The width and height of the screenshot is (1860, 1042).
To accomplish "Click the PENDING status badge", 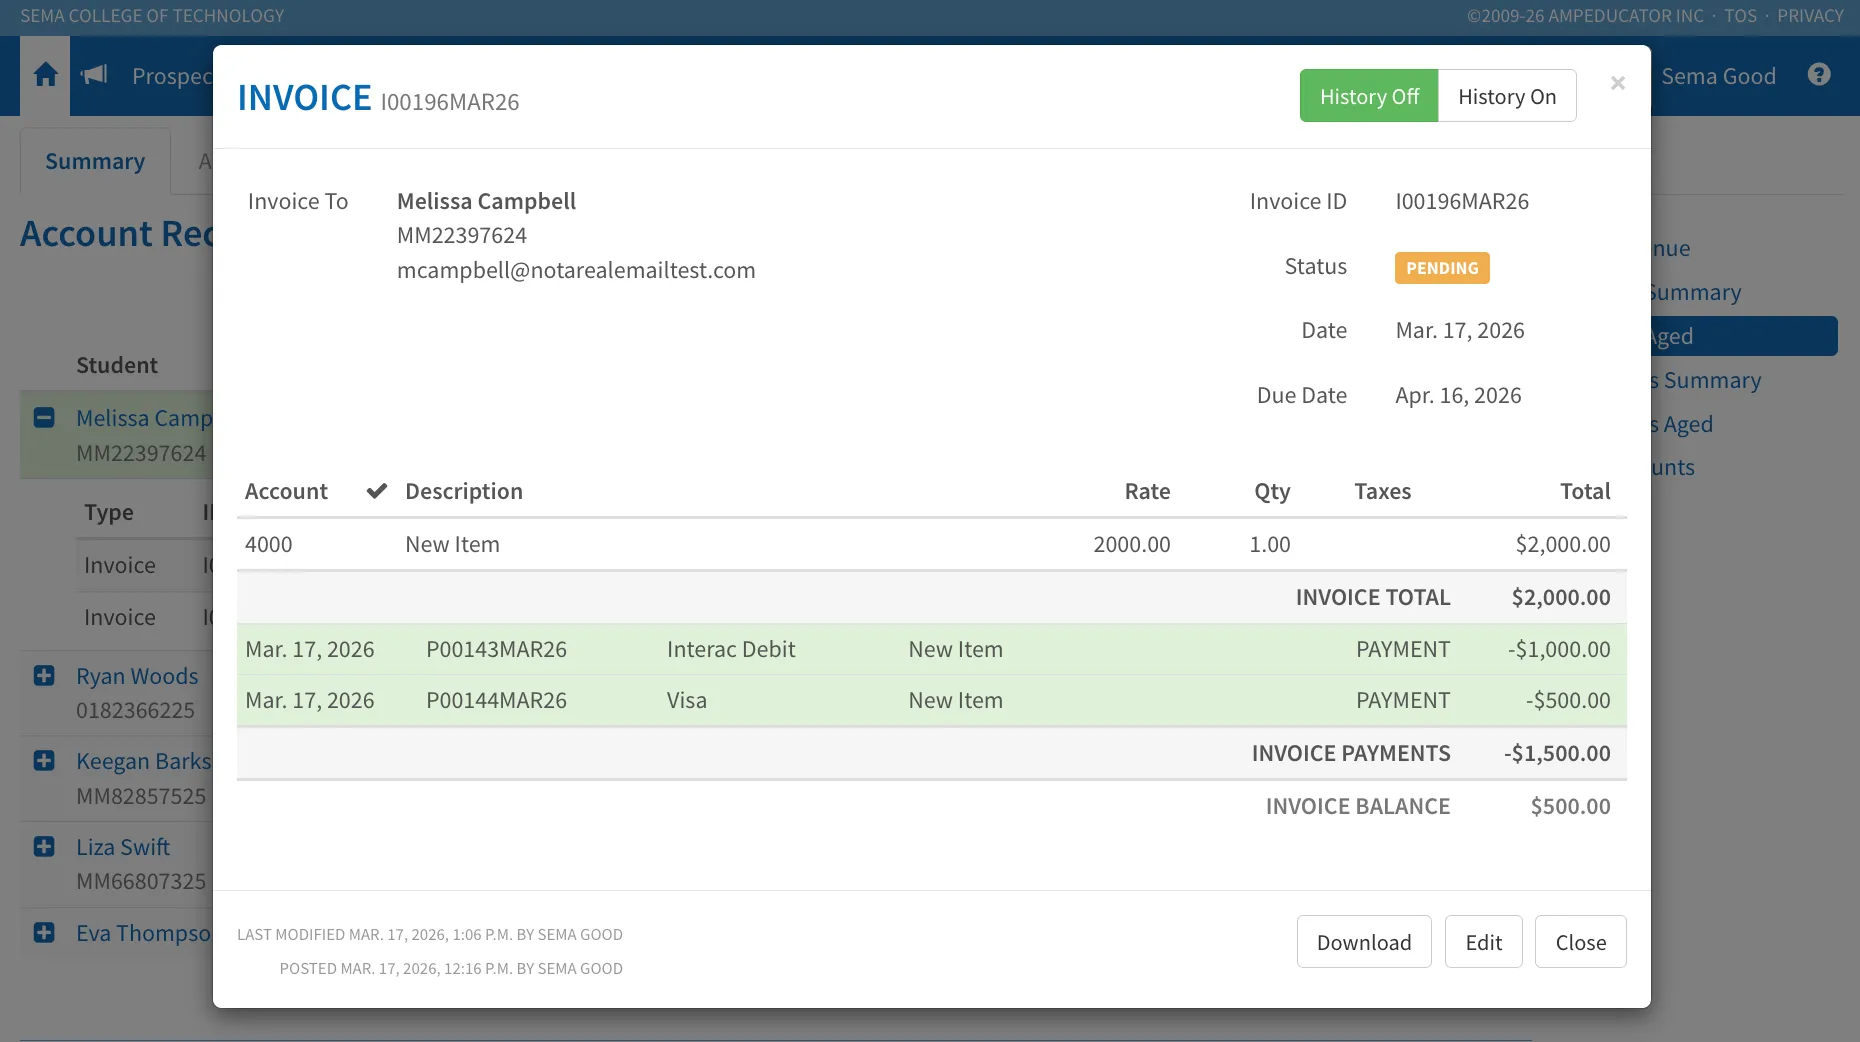I will (x=1442, y=268).
